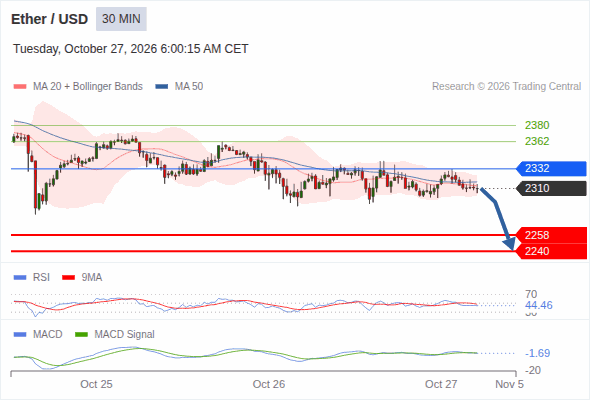Click the Oct 27 date axis label
Screen dimensions: 590x400
tap(441, 384)
